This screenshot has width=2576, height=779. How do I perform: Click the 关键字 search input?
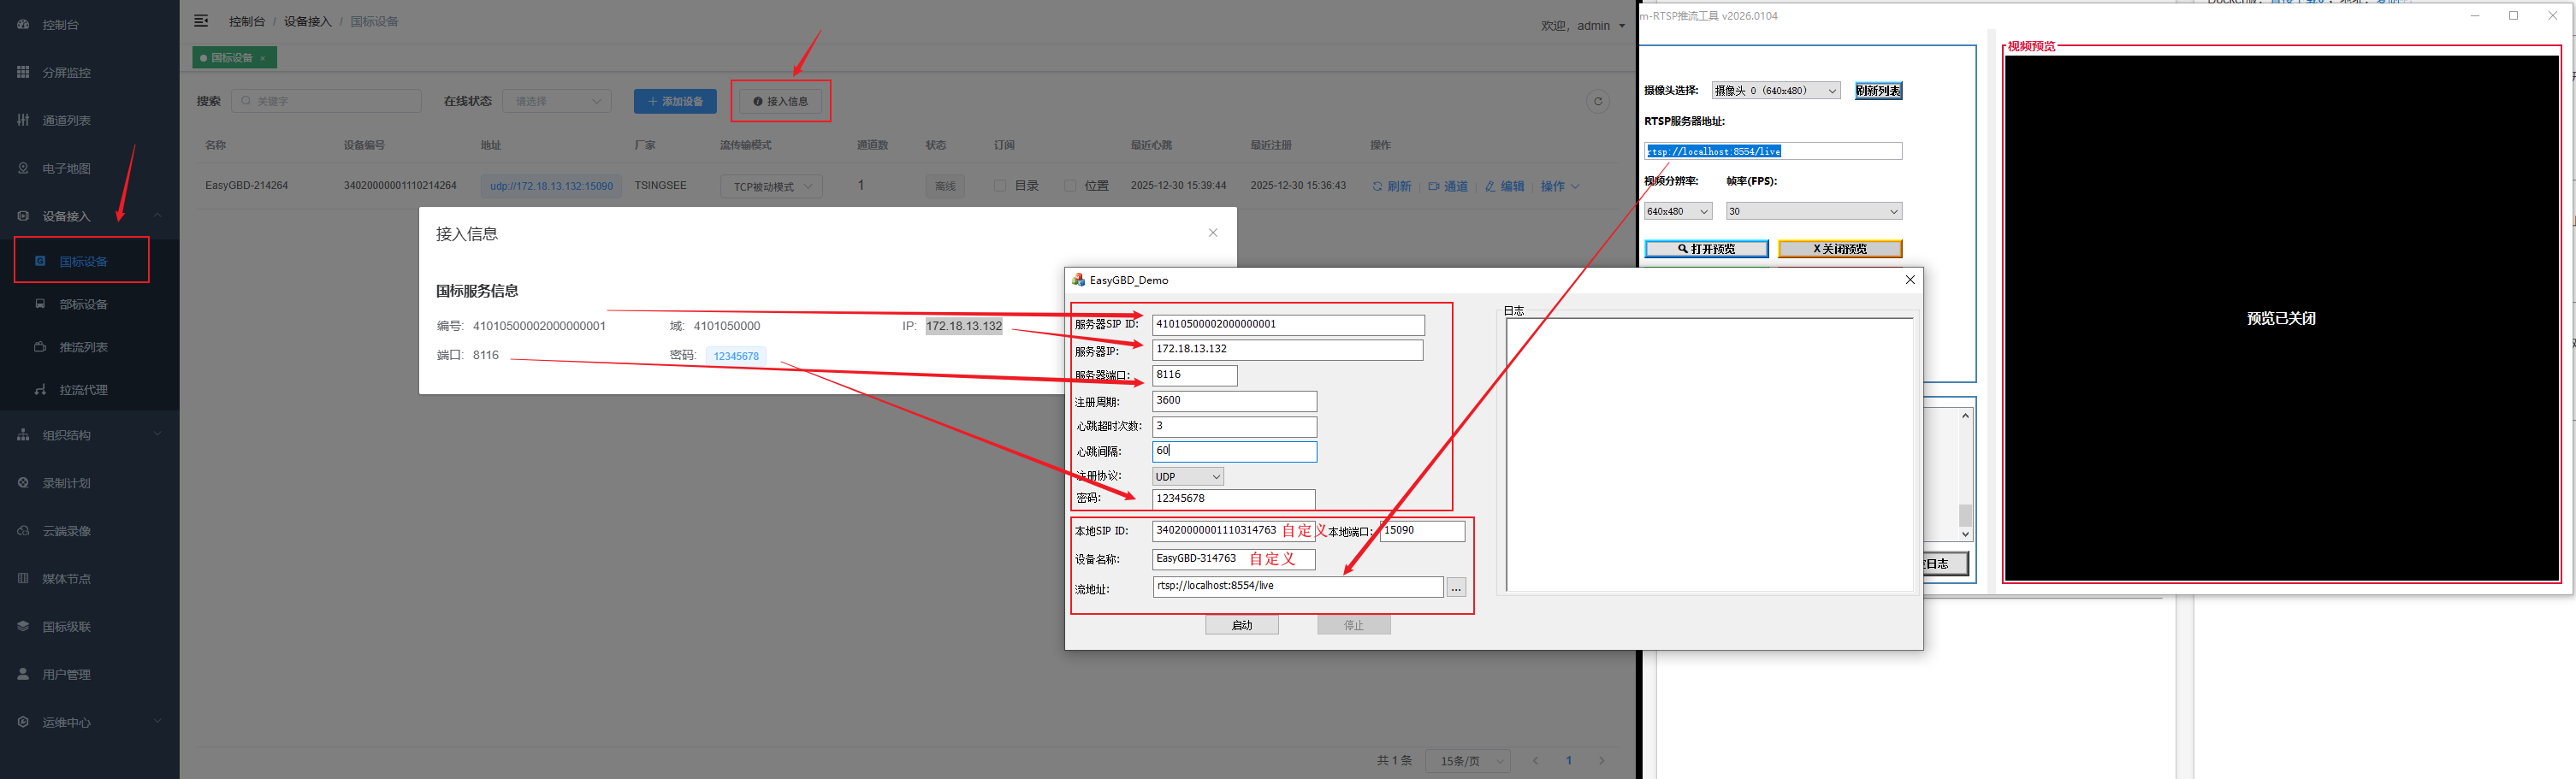pyautogui.click(x=326, y=101)
